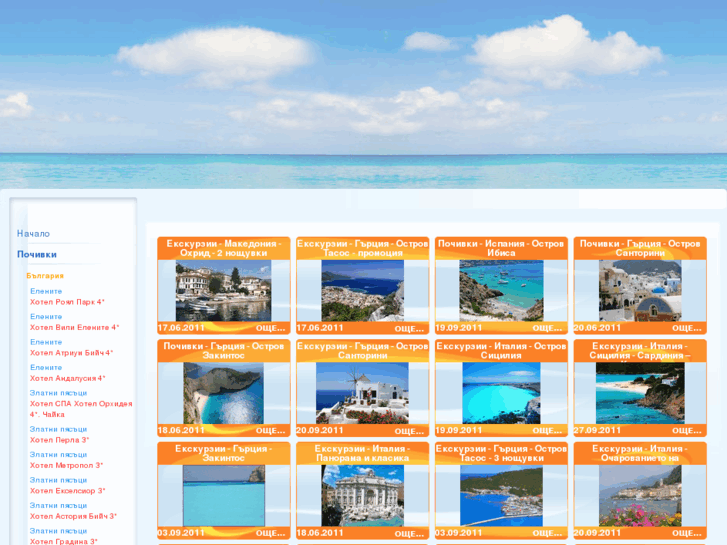Click Екскурзии Санторини windmill thumbnail

[363, 393]
